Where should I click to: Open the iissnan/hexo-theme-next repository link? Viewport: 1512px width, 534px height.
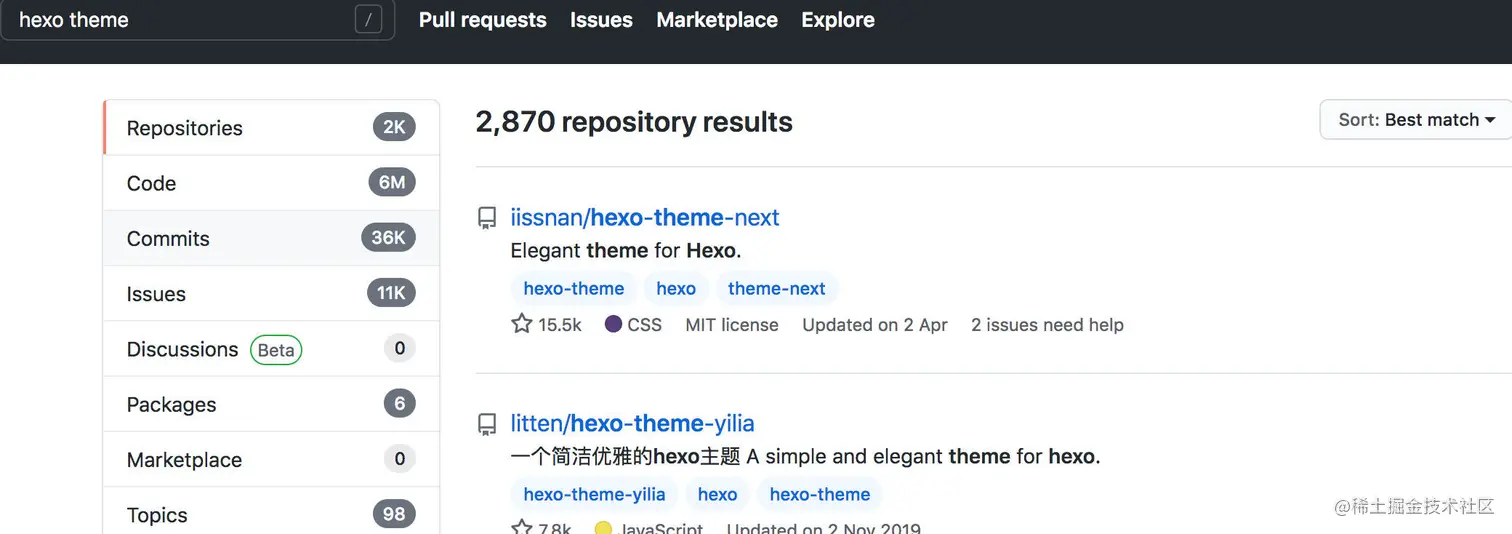click(x=645, y=217)
